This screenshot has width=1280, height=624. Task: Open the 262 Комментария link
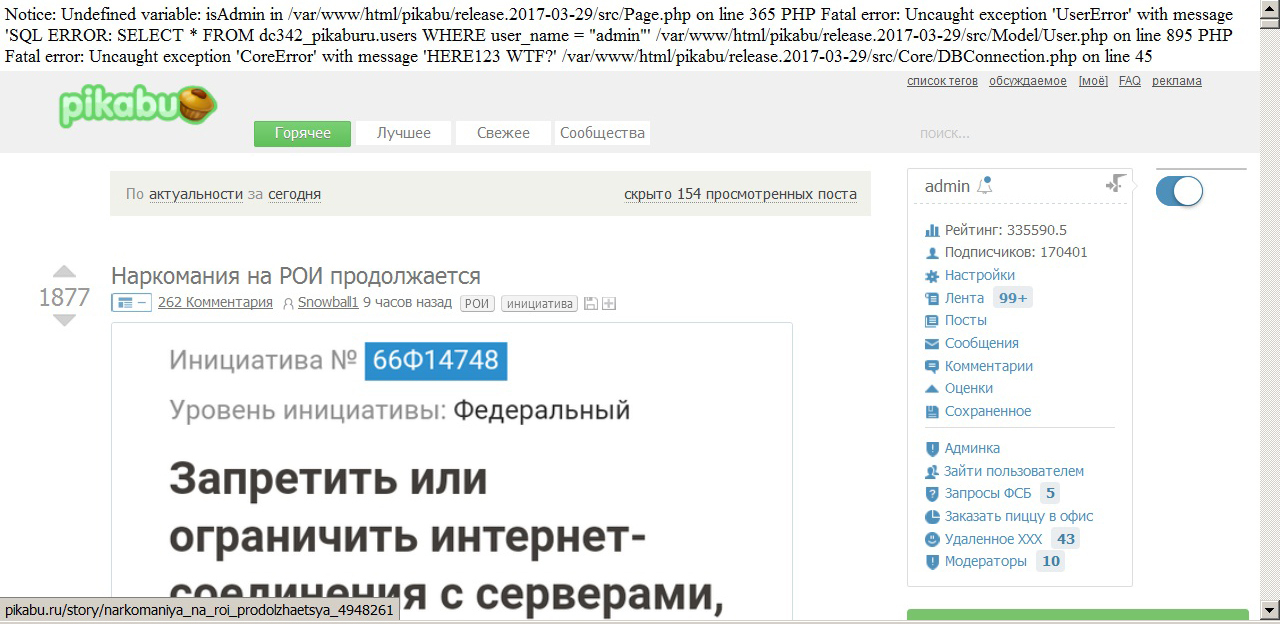pyautogui.click(x=215, y=302)
